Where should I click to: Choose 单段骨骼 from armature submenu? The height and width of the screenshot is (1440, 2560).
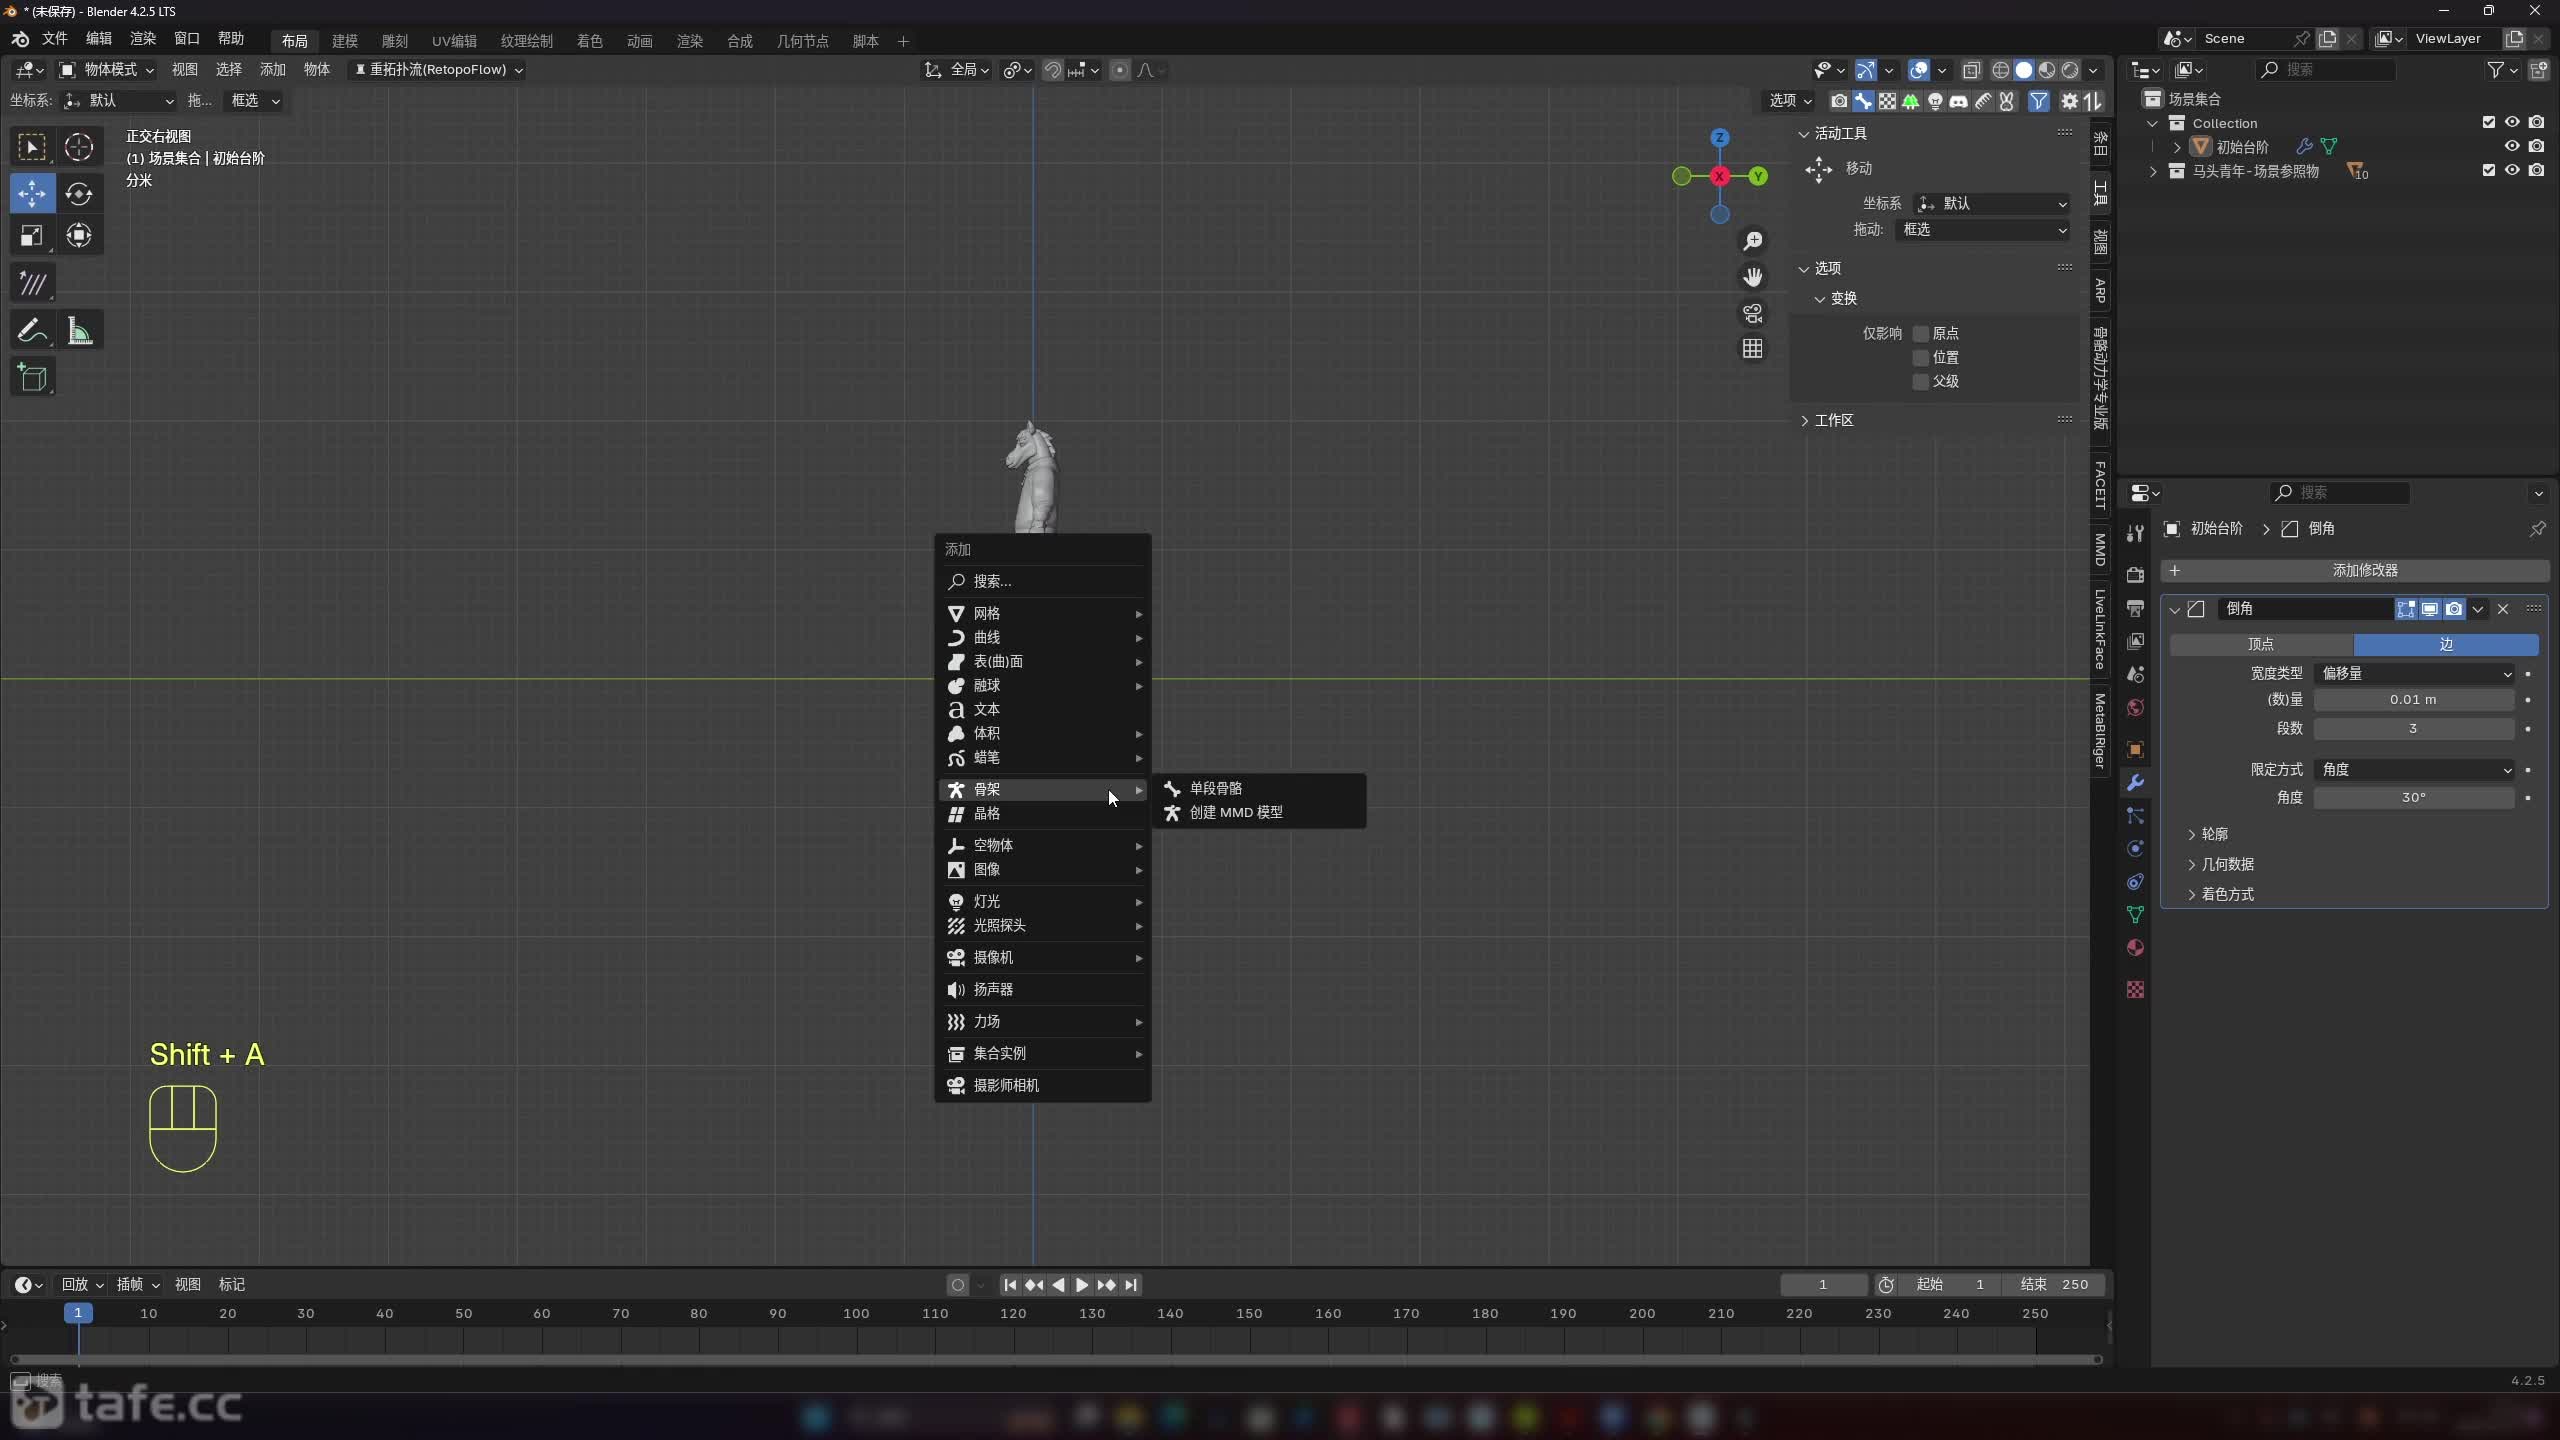pos(1215,789)
